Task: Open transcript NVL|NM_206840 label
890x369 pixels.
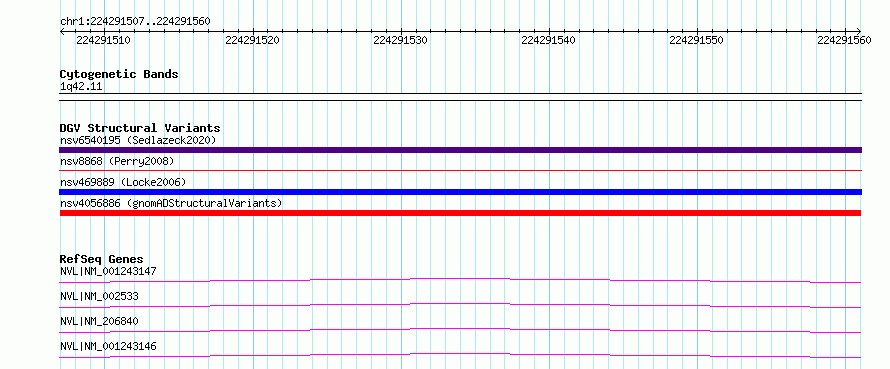Action: [99, 321]
